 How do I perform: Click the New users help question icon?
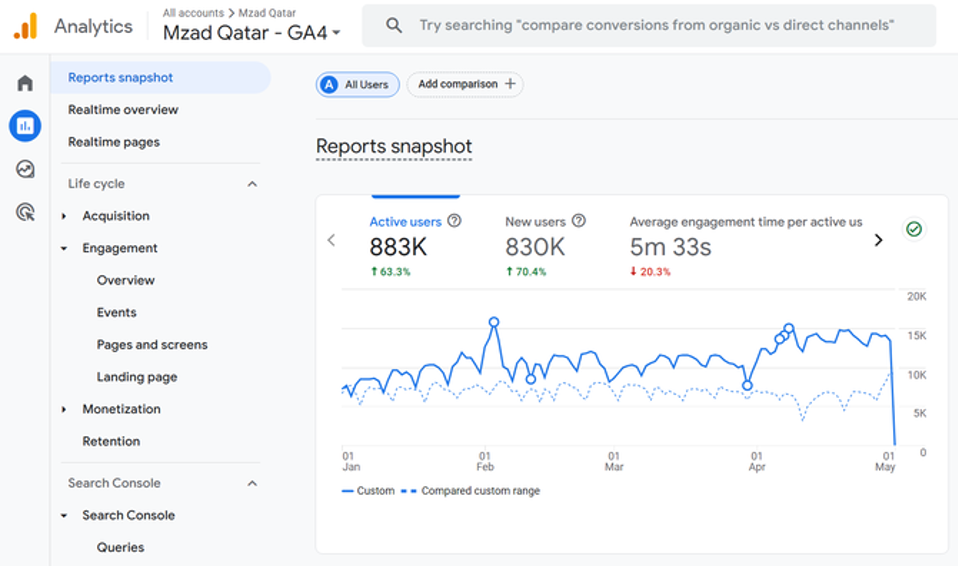coord(579,221)
